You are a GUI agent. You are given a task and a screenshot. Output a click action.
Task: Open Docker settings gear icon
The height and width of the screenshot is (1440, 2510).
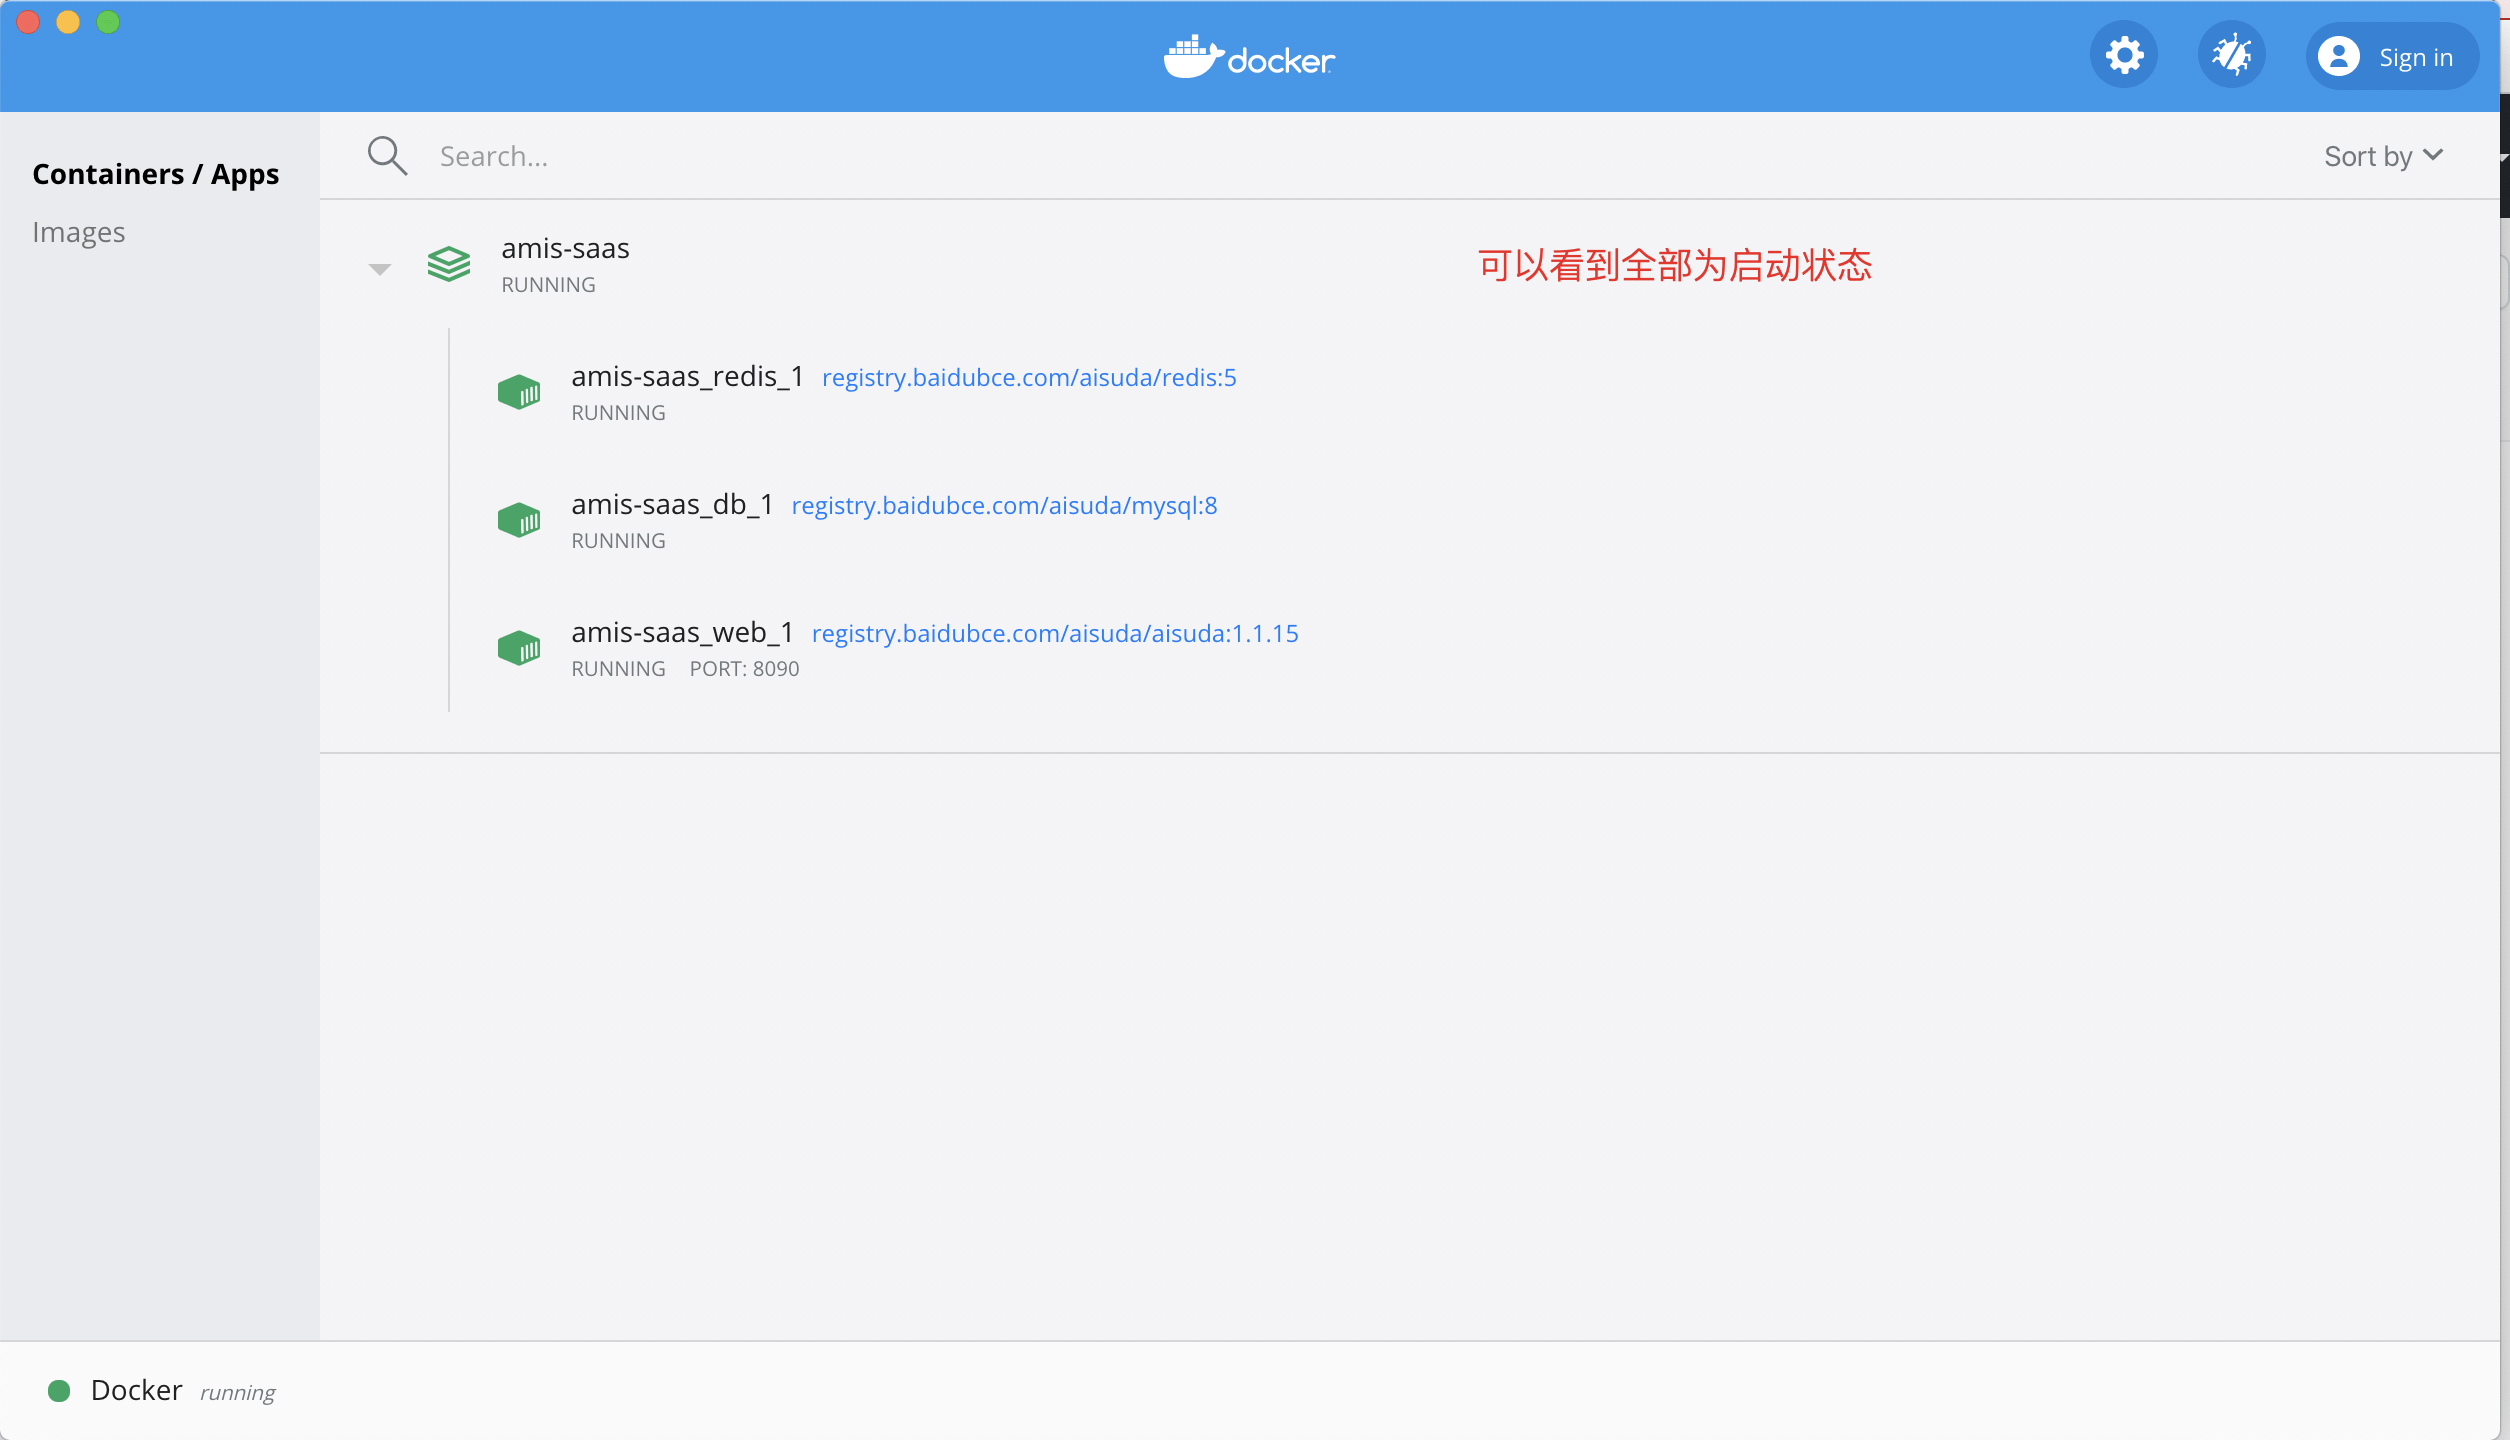coord(2123,56)
